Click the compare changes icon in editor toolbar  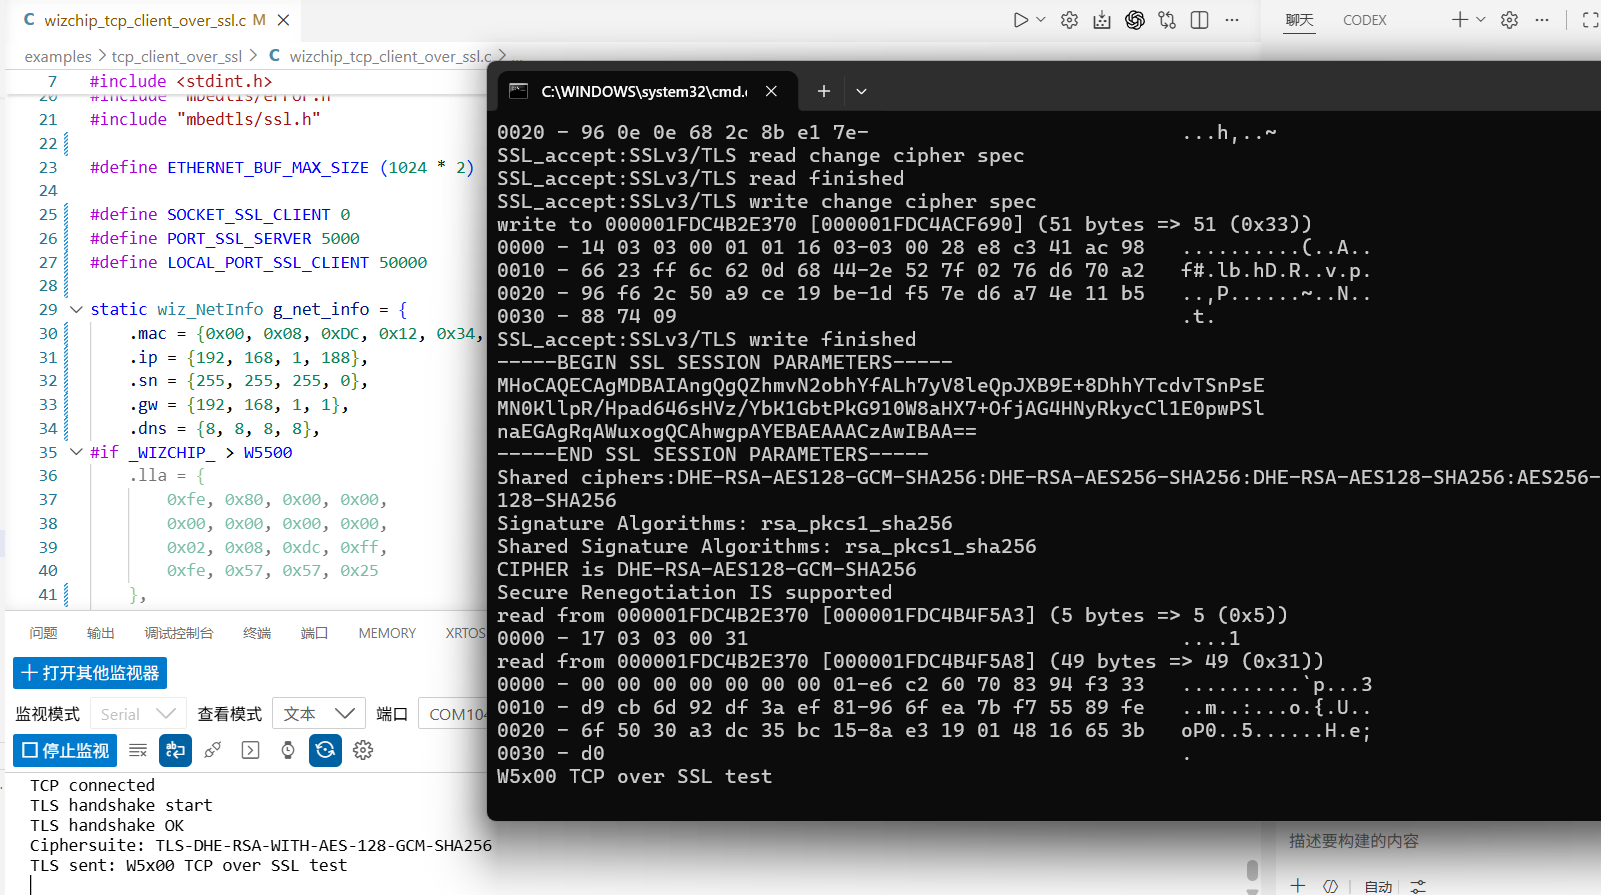point(1167,20)
